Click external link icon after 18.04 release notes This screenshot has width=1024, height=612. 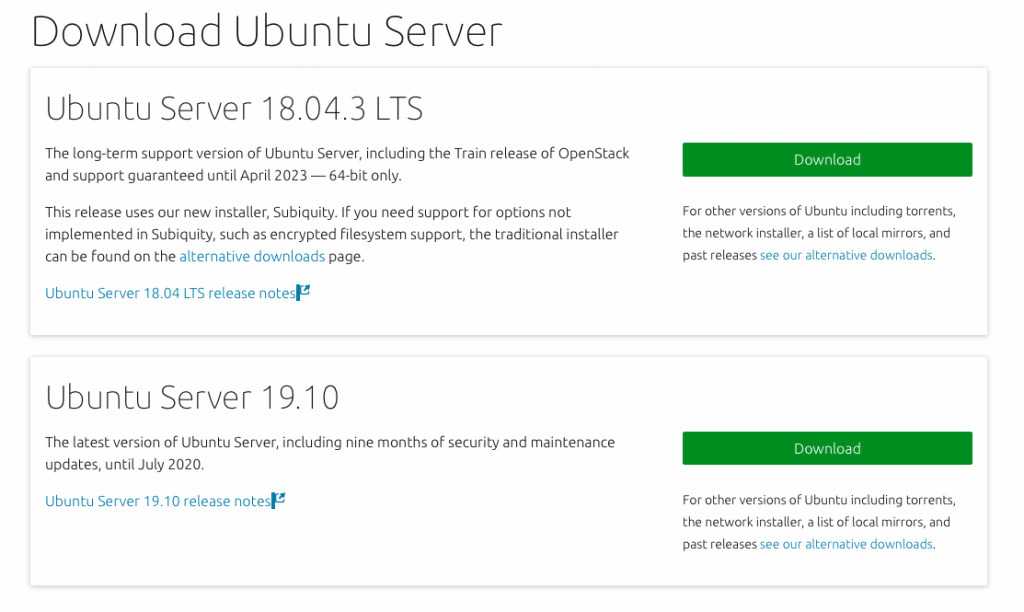coord(303,292)
